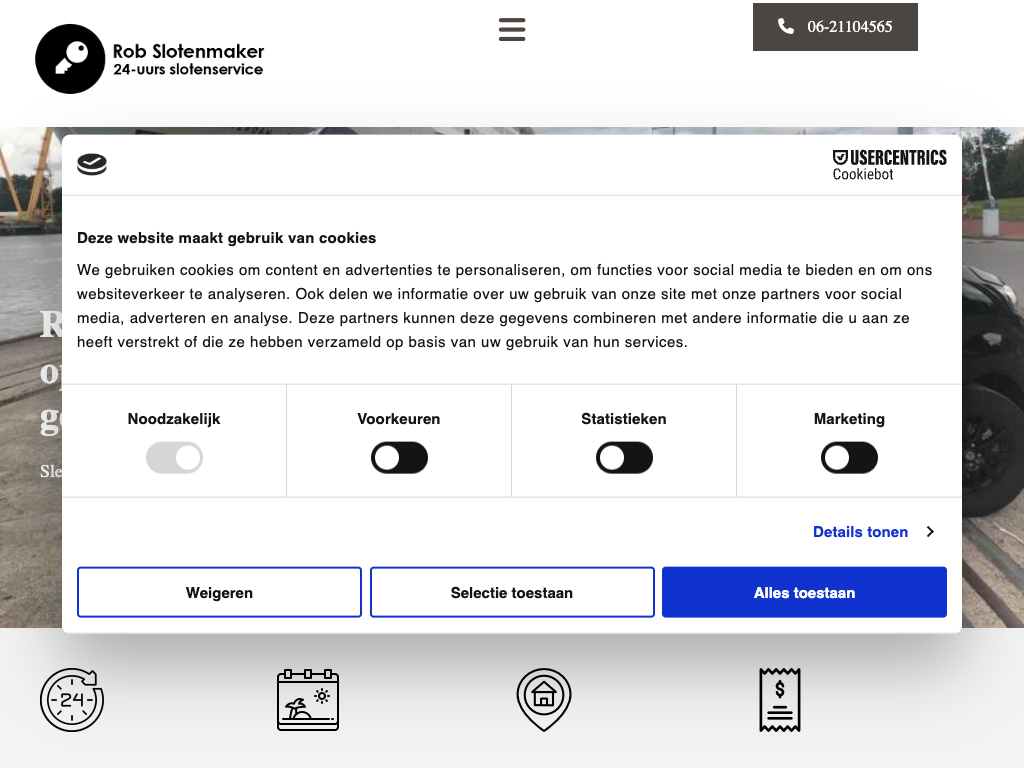The height and width of the screenshot is (768, 1024).
Task: Click the chevron next to Details tonen
Action: point(930,532)
